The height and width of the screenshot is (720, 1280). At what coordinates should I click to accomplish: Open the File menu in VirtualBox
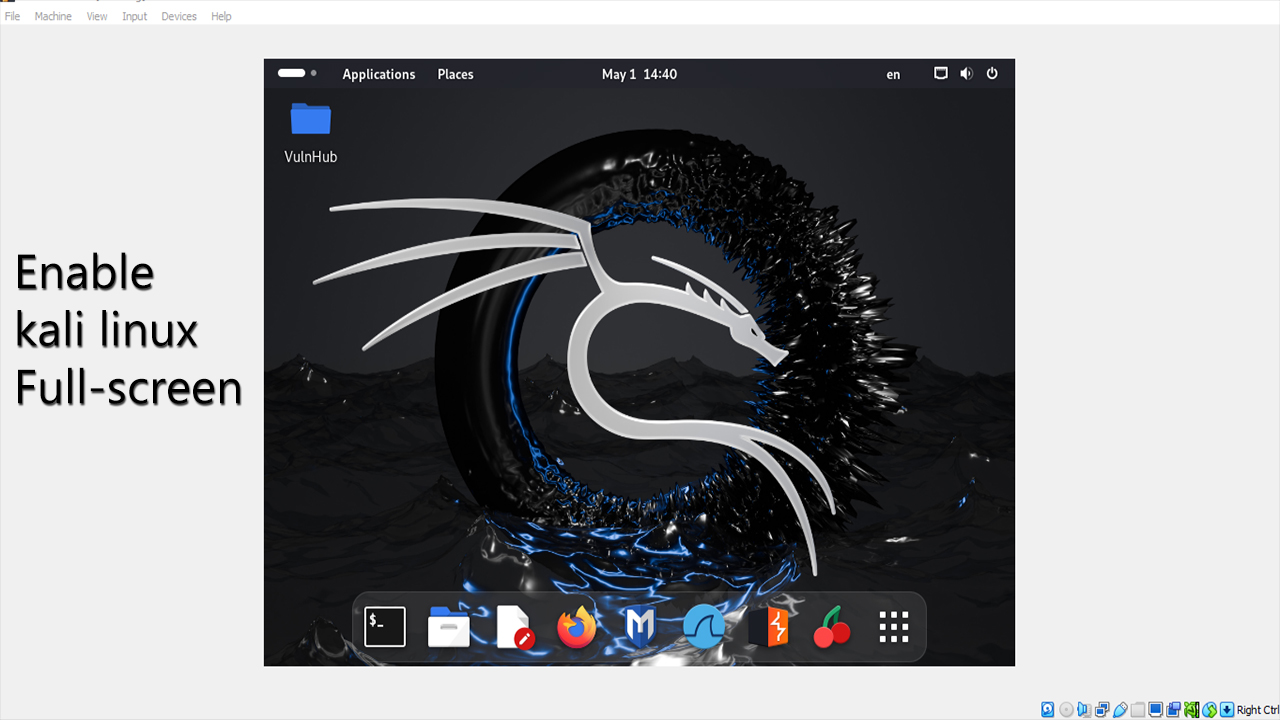tap(12, 16)
